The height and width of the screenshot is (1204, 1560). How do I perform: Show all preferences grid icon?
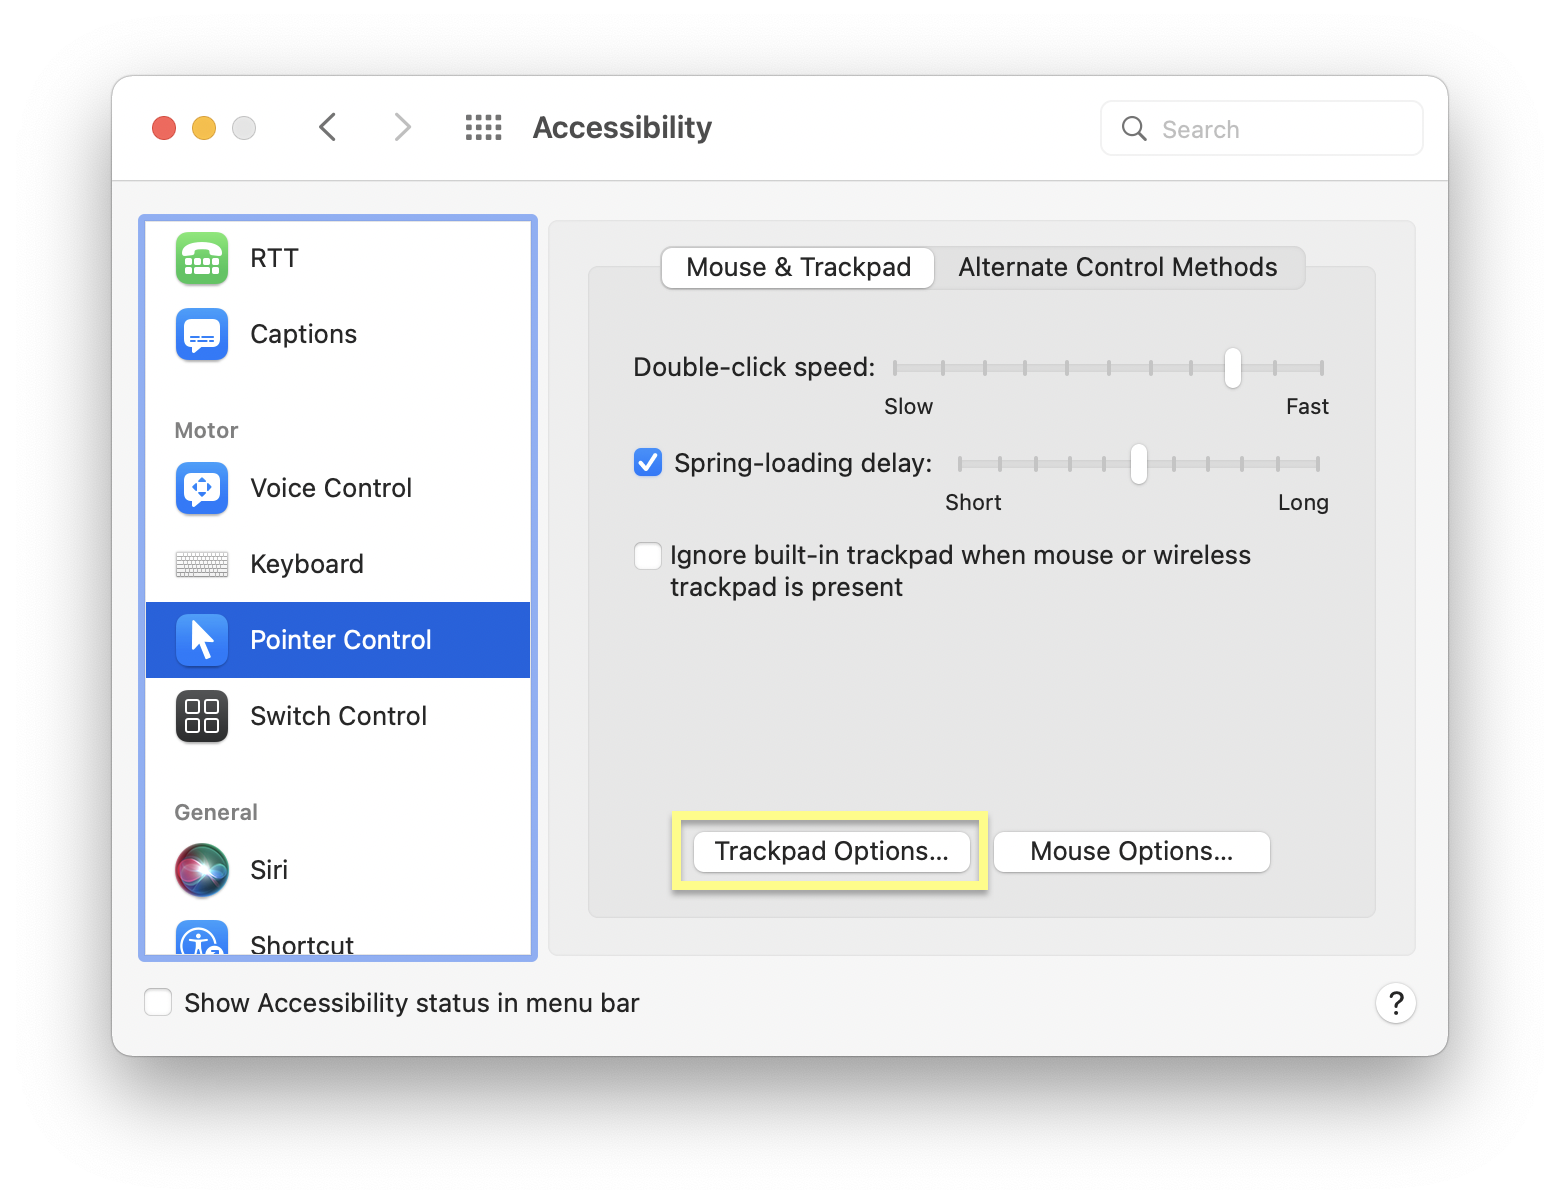coord(484,127)
